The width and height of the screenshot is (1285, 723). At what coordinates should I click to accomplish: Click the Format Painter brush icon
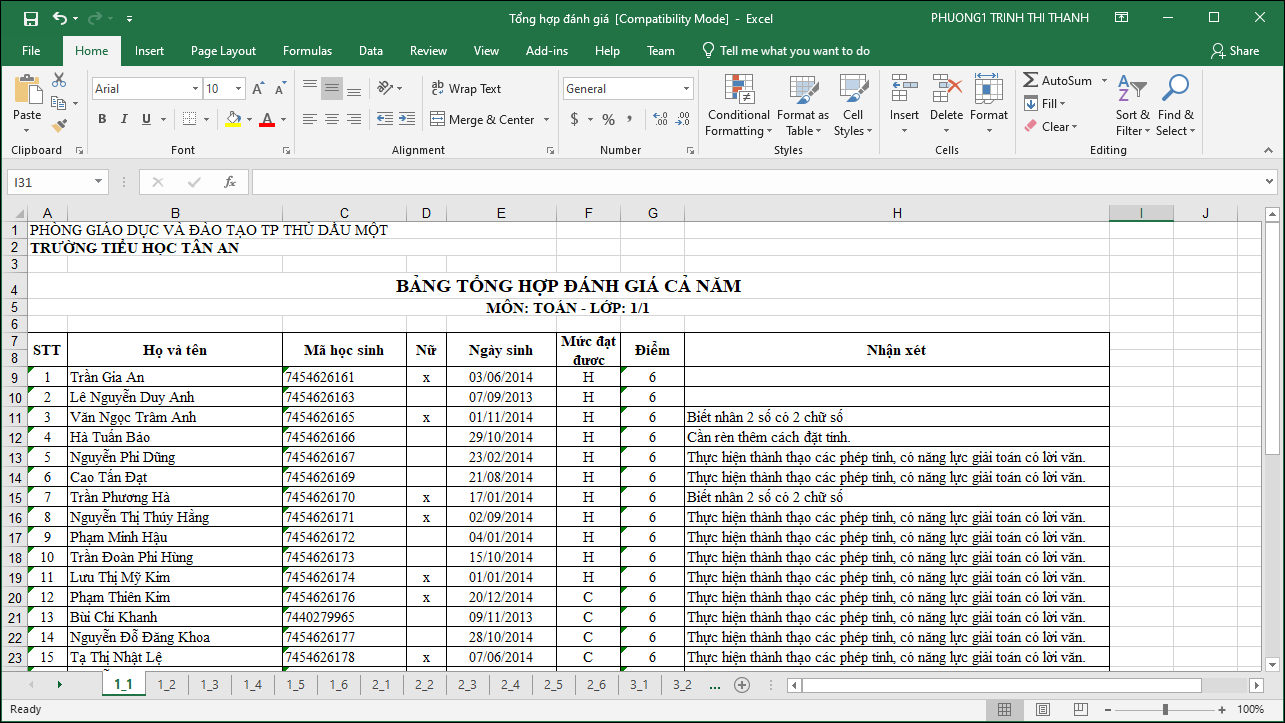point(59,126)
